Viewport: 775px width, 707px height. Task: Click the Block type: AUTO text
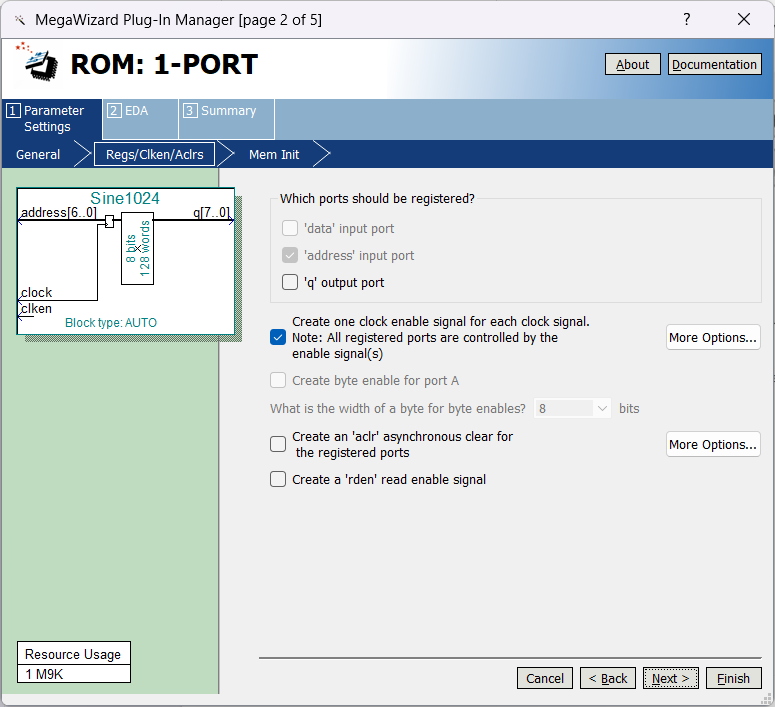(111, 323)
